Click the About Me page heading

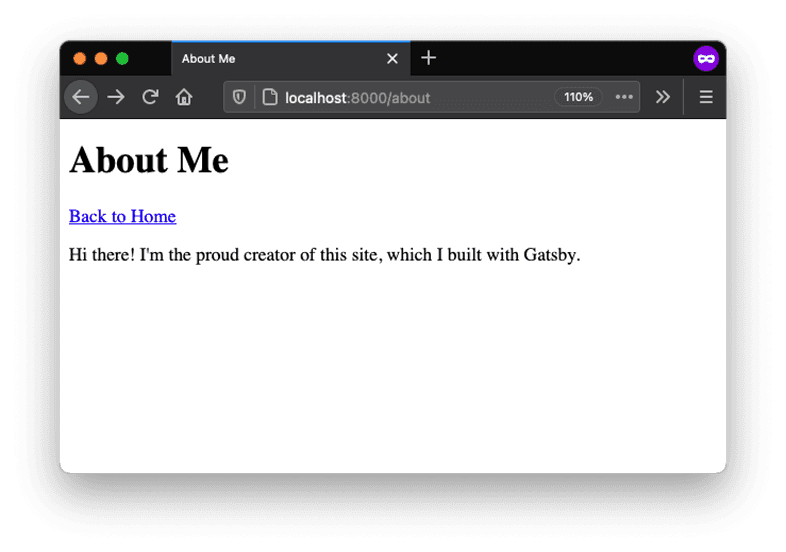pyautogui.click(x=149, y=160)
